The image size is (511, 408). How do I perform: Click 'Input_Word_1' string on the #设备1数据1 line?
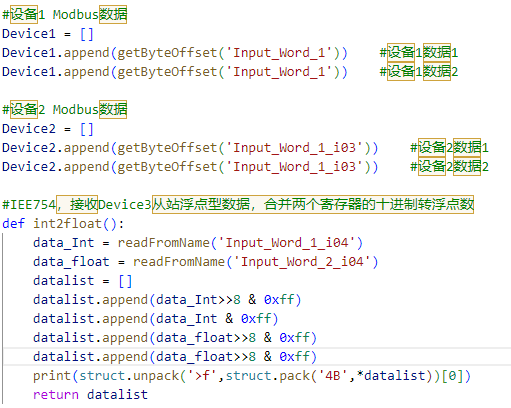279,53
